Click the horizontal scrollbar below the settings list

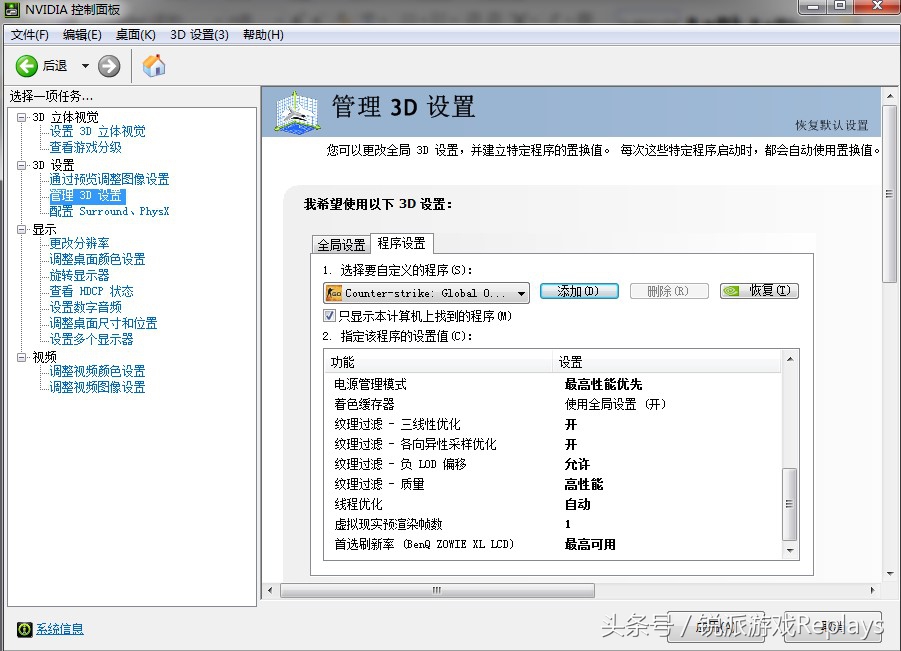tap(435, 591)
